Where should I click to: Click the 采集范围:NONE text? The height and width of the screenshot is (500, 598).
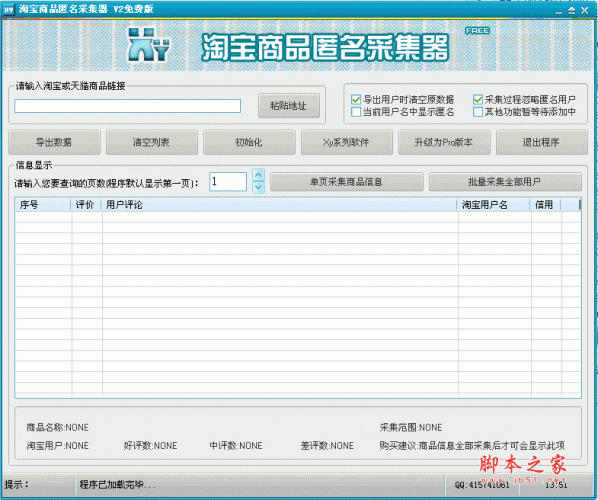coord(411,428)
